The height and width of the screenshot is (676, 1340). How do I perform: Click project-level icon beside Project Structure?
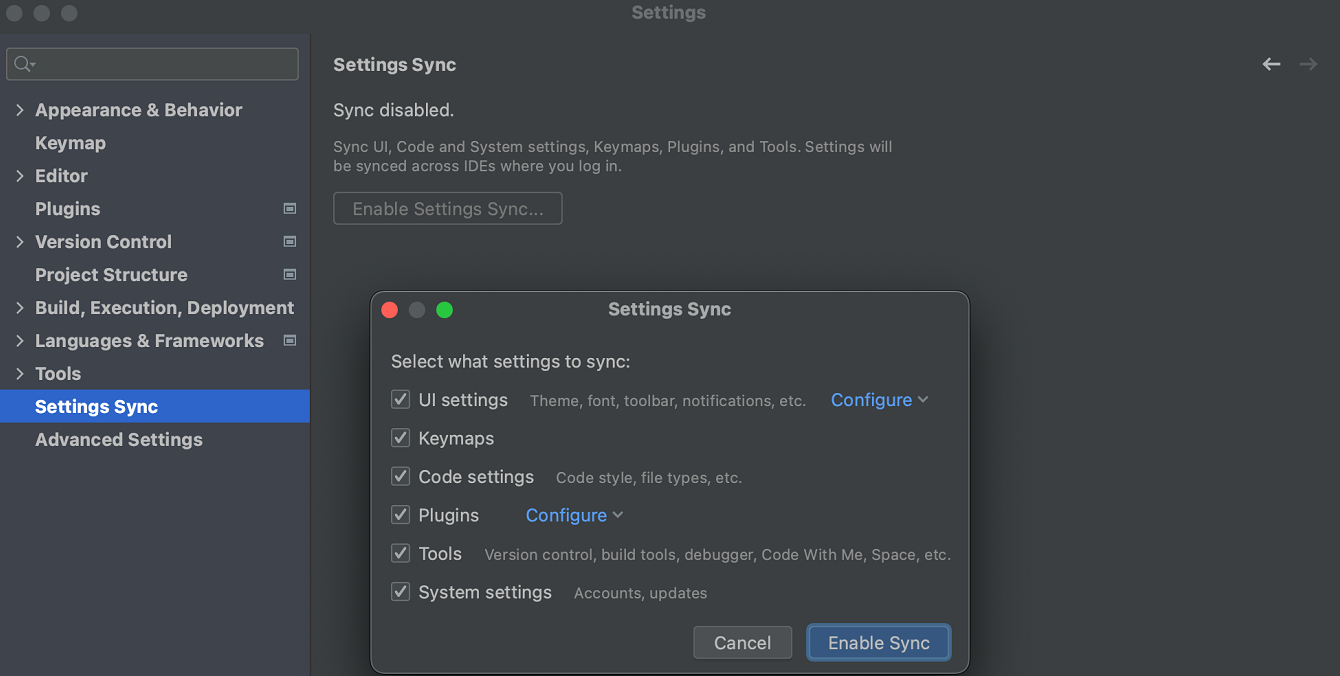[290, 275]
